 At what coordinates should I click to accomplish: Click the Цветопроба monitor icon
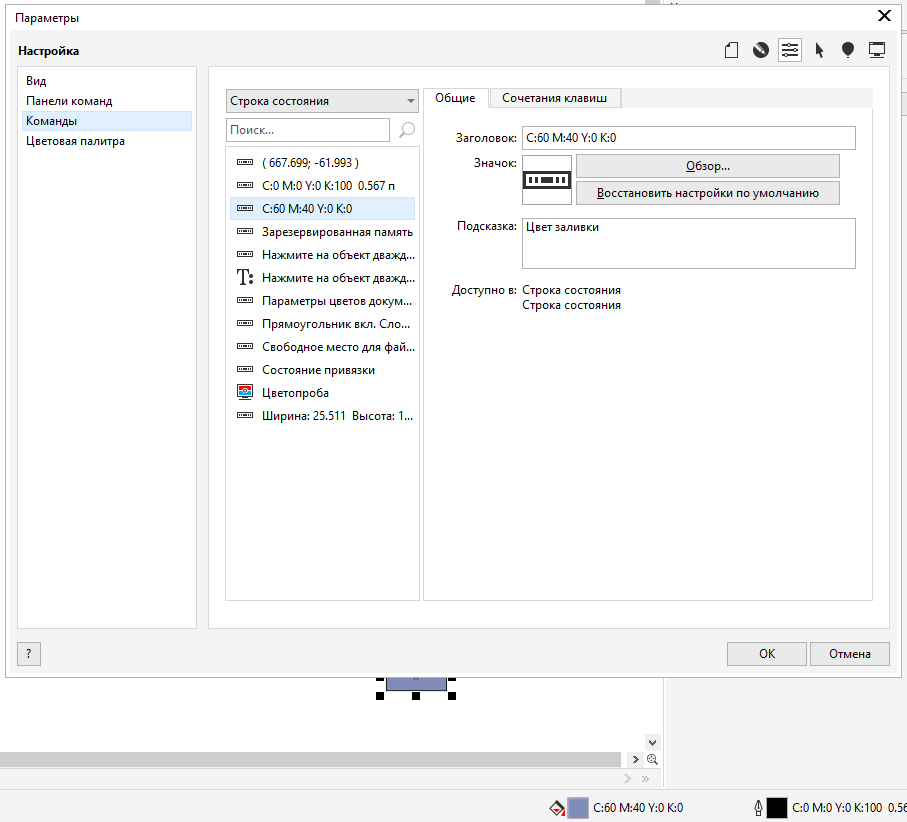point(245,392)
